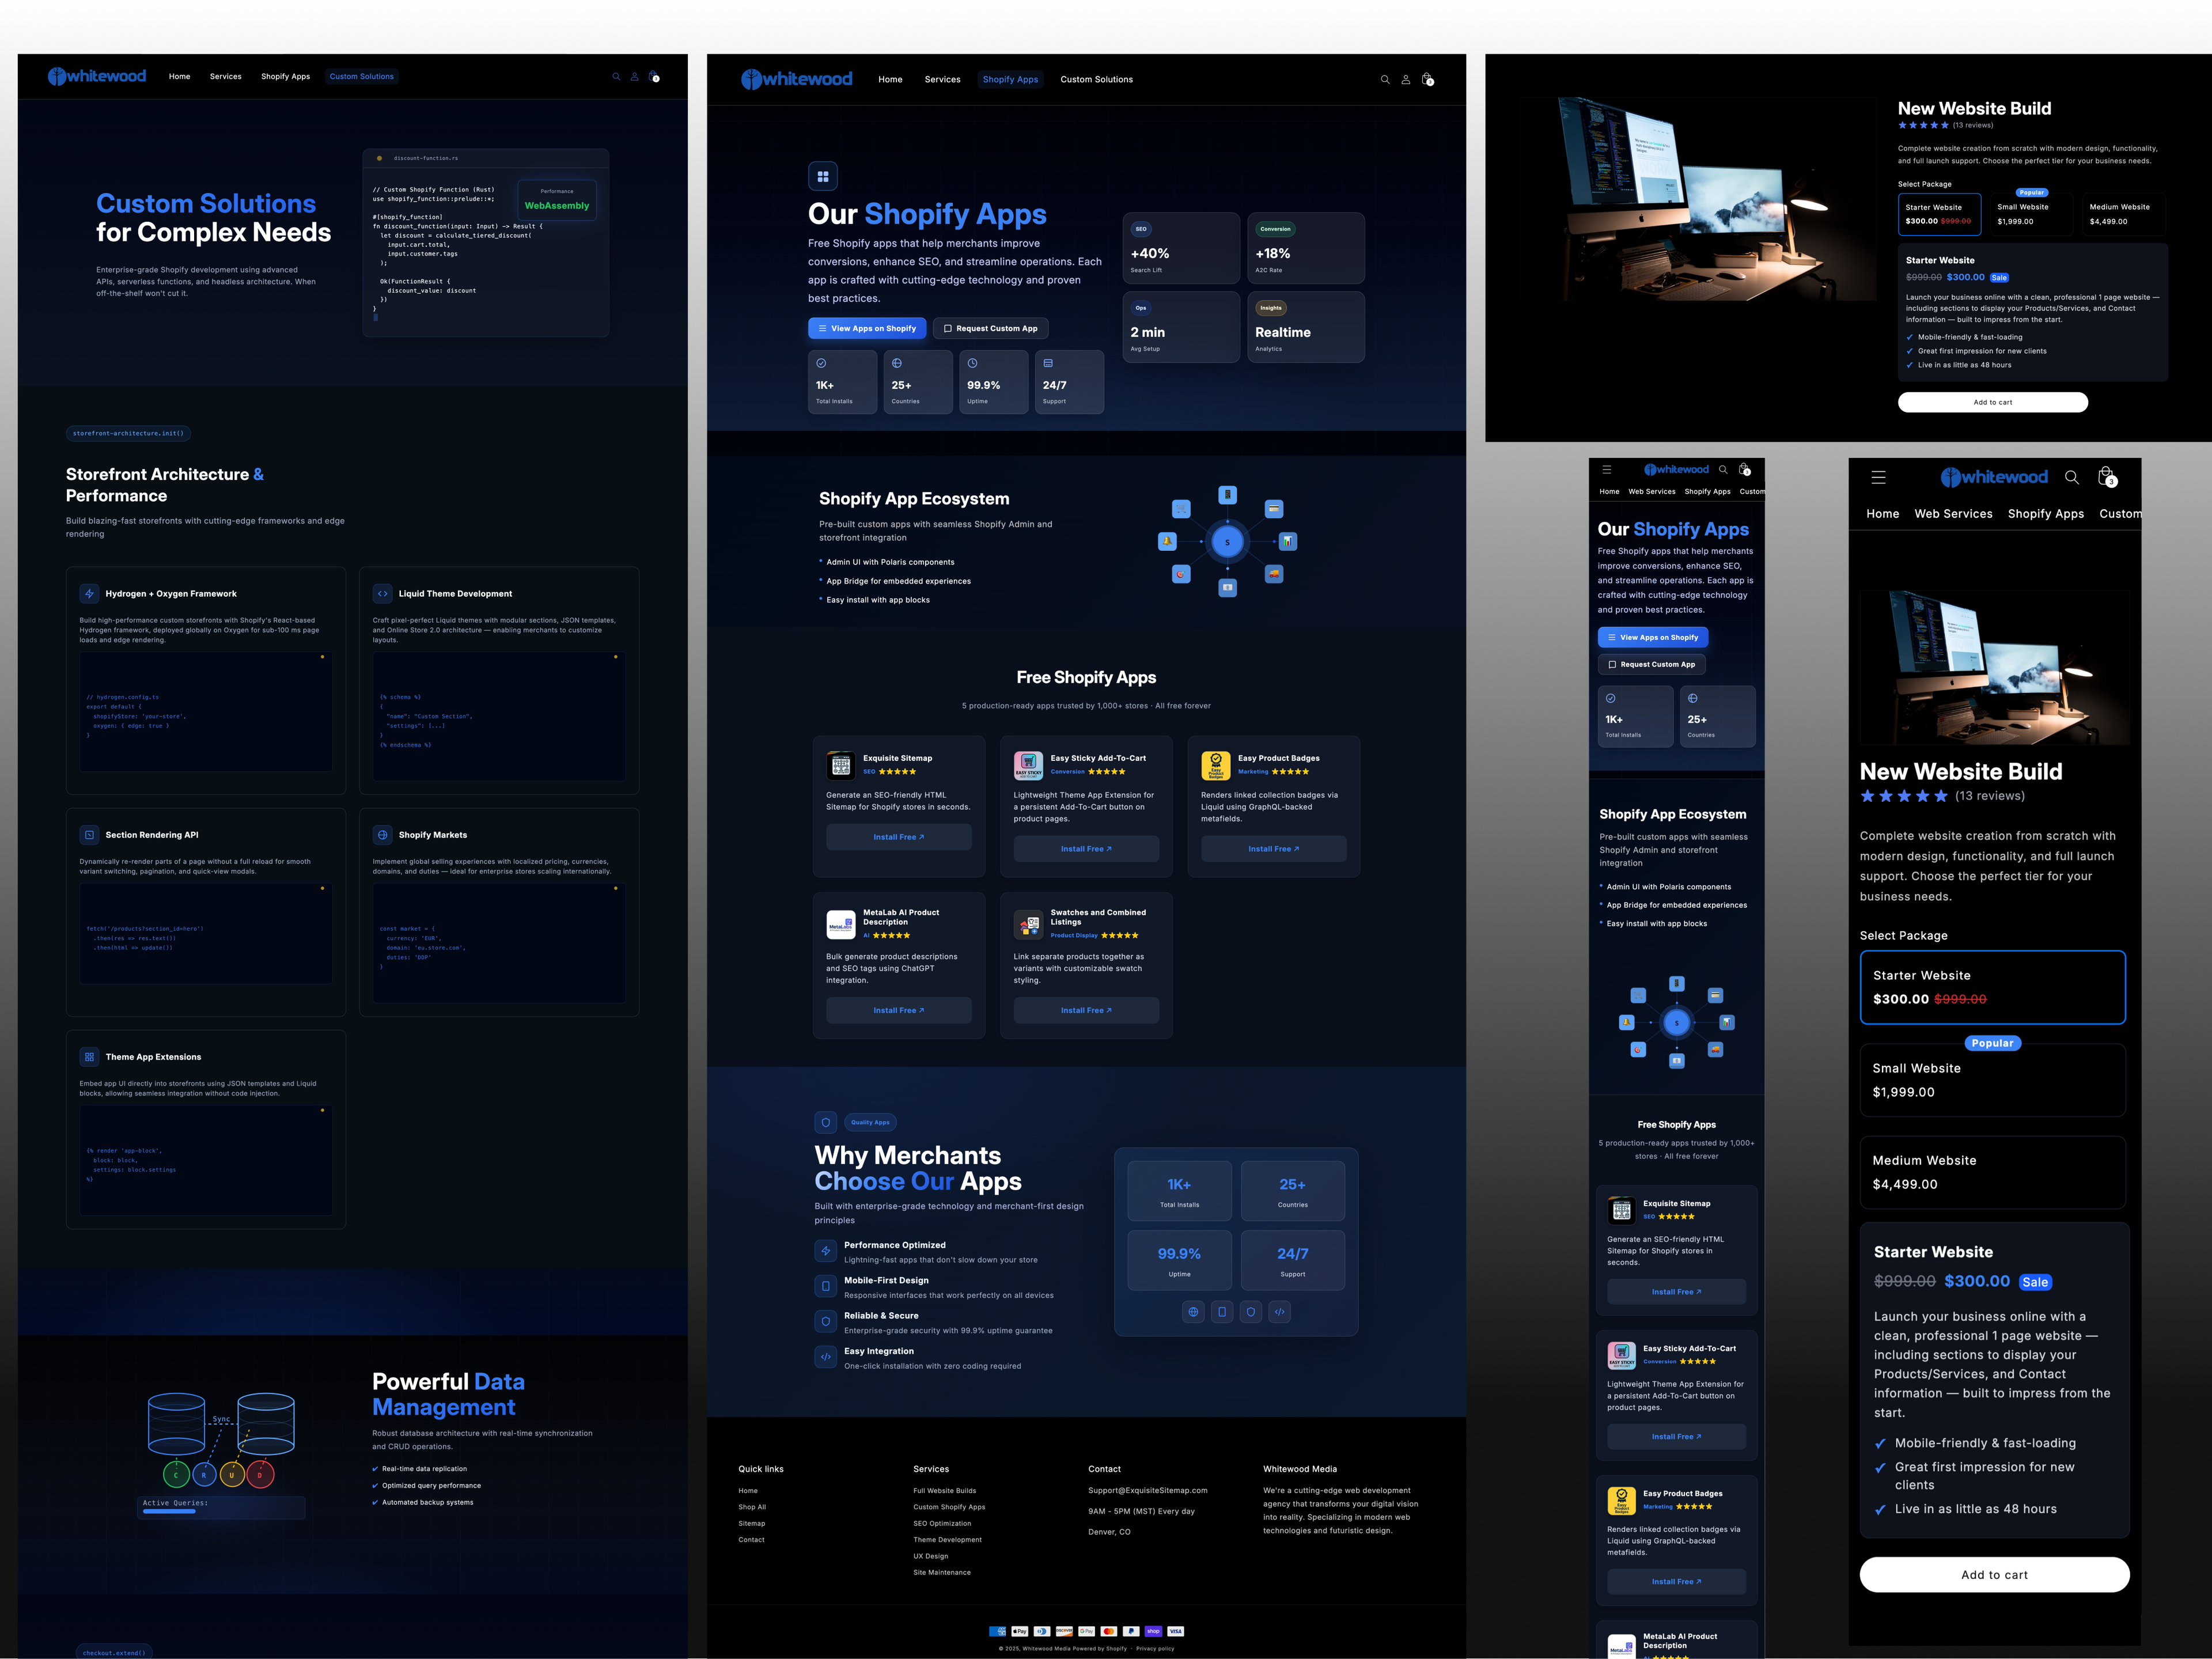Open the narrow mobile hamburger menu
The image size is (2212, 1659).
tap(1607, 469)
